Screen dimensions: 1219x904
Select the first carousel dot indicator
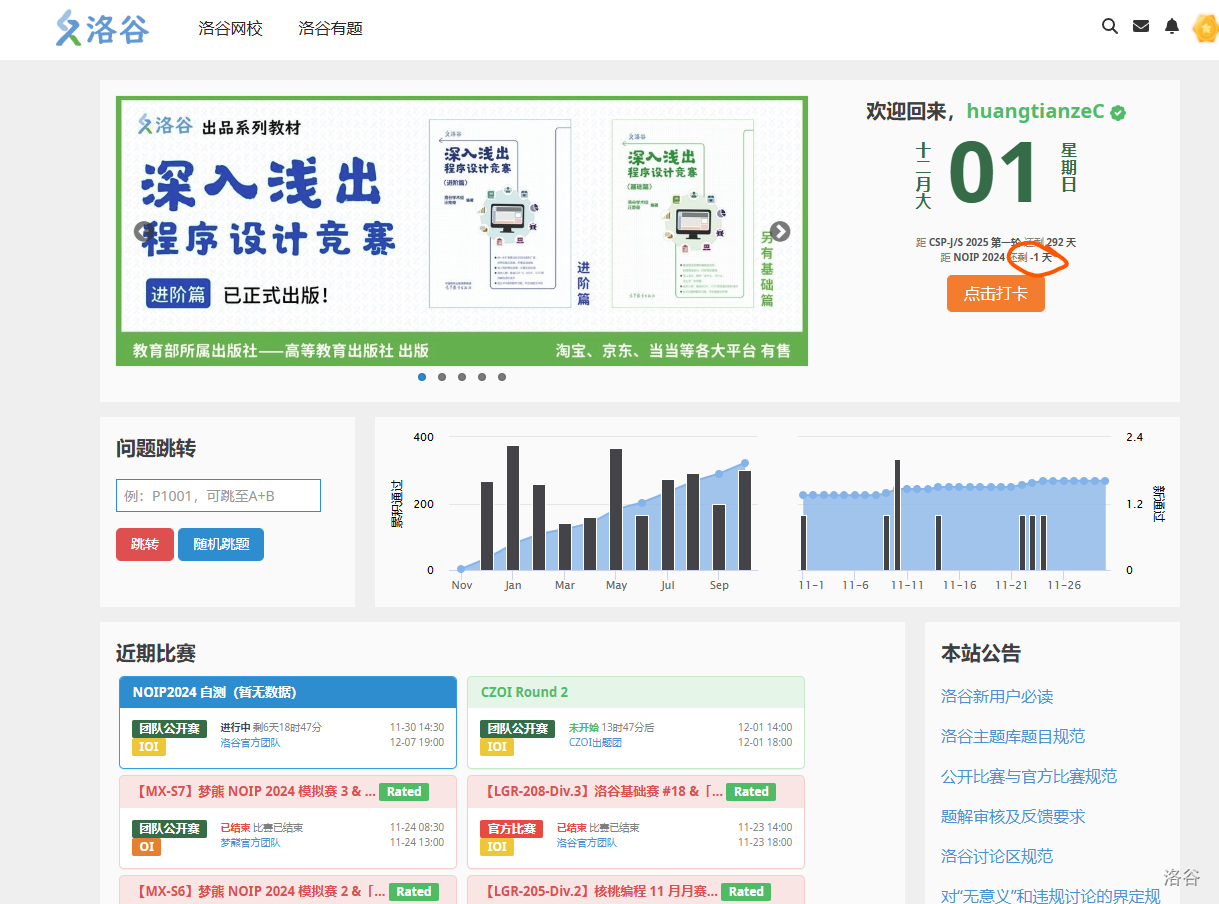click(x=422, y=377)
